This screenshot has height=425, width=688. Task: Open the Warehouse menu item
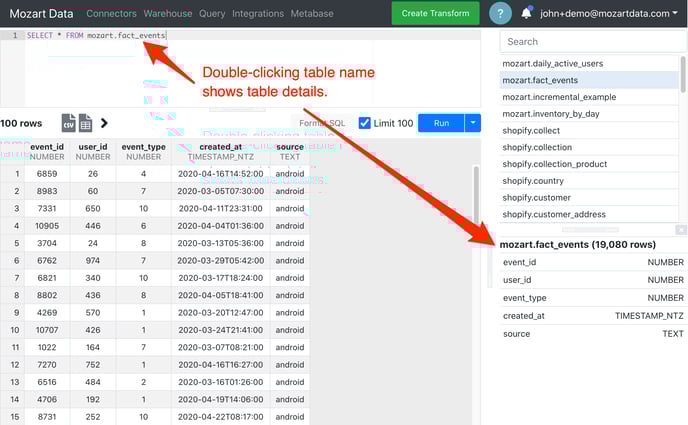click(168, 14)
